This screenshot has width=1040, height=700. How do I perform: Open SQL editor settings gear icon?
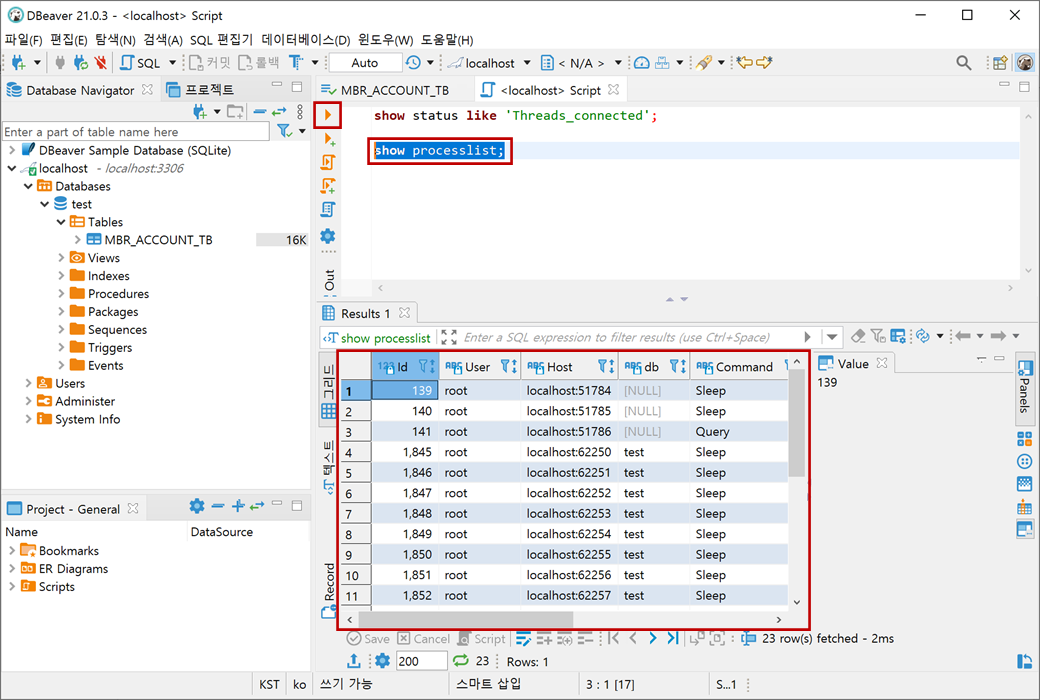328,236
